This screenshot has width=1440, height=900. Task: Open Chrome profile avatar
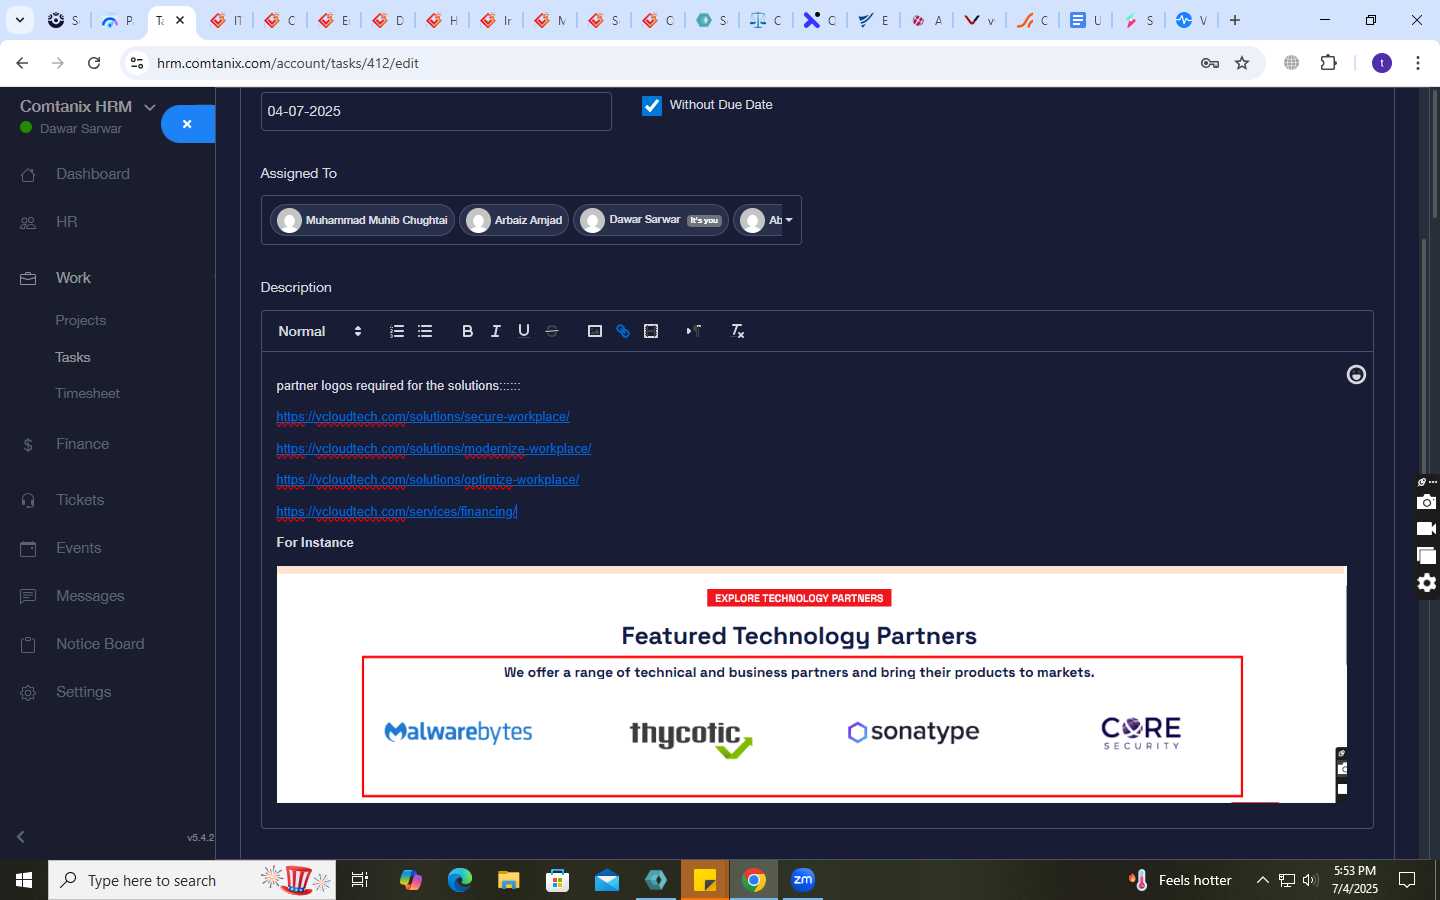click(x=1382, y=63)
